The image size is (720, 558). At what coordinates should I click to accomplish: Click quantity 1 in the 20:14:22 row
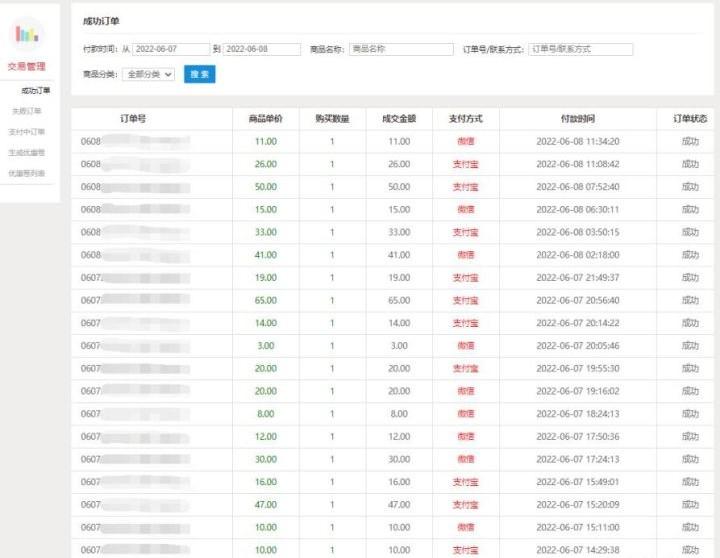[x=332, y=323]
